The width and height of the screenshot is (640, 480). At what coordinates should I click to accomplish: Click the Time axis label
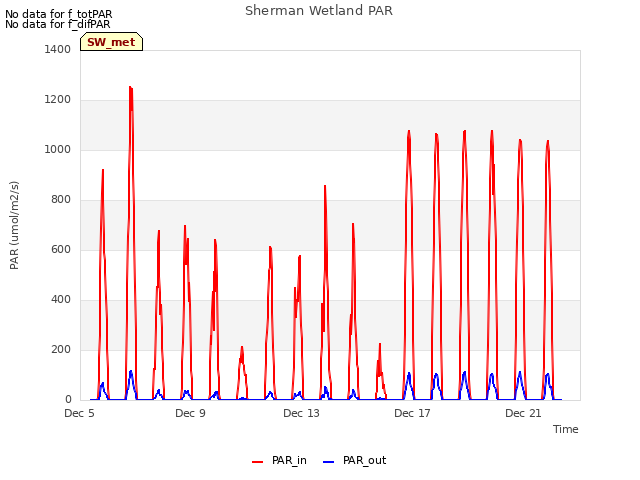click(x=565, y=429)
